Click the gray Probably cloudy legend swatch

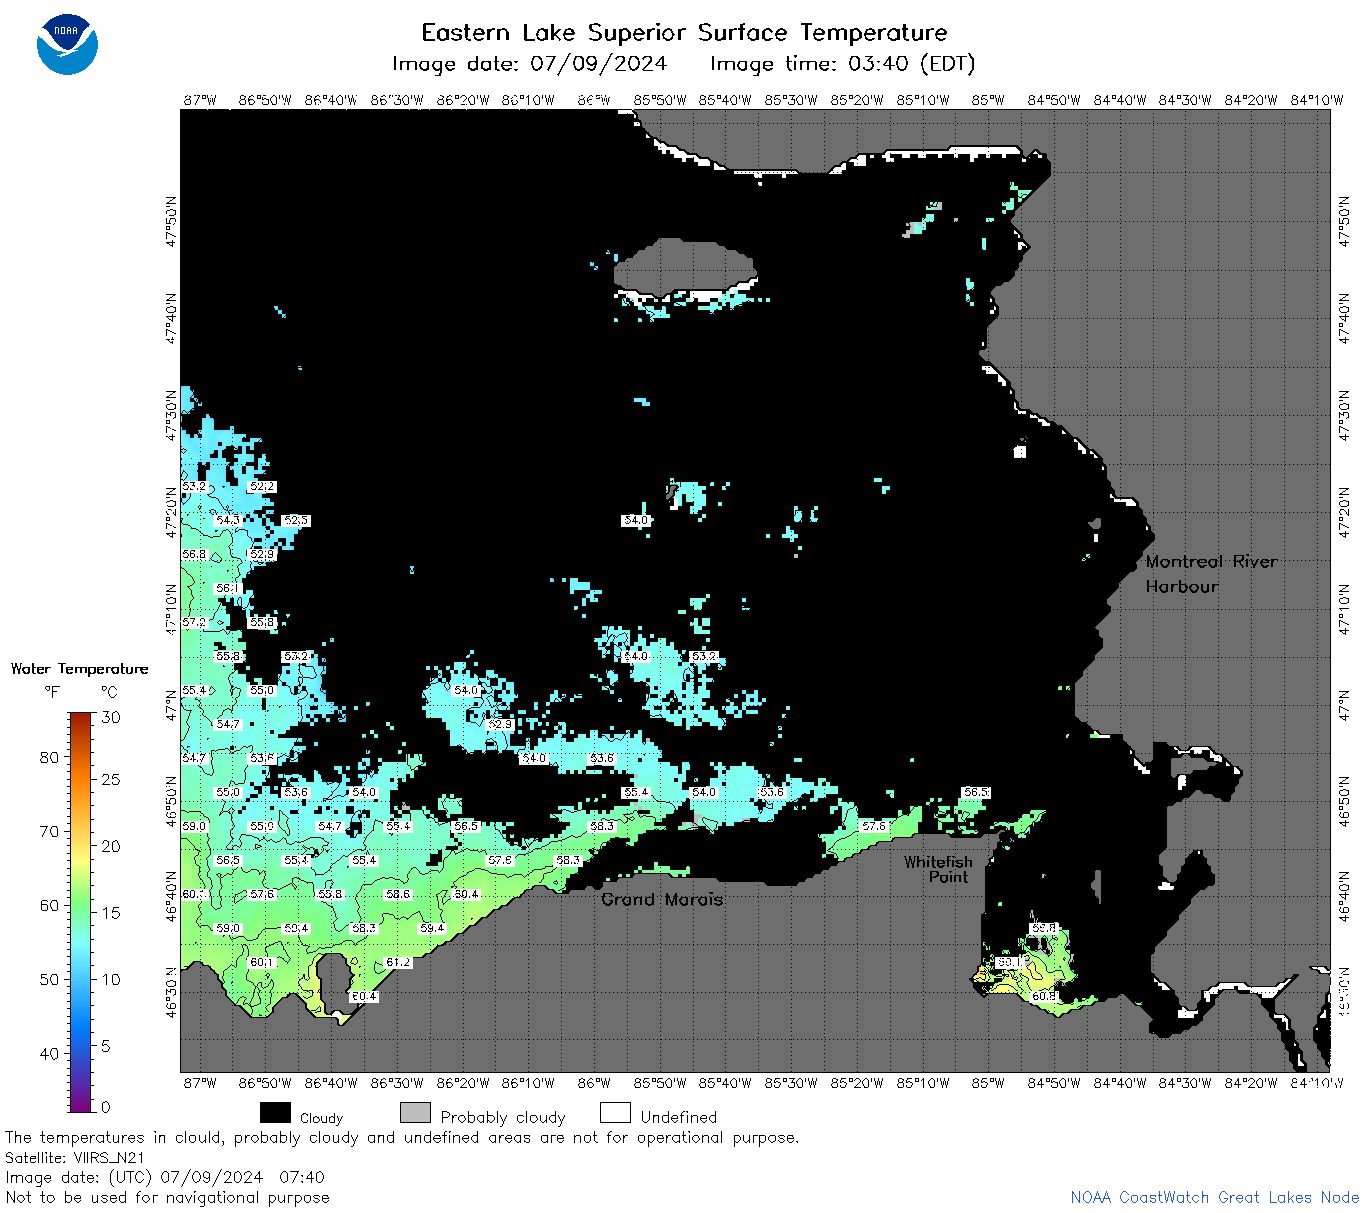(415, 1113)
